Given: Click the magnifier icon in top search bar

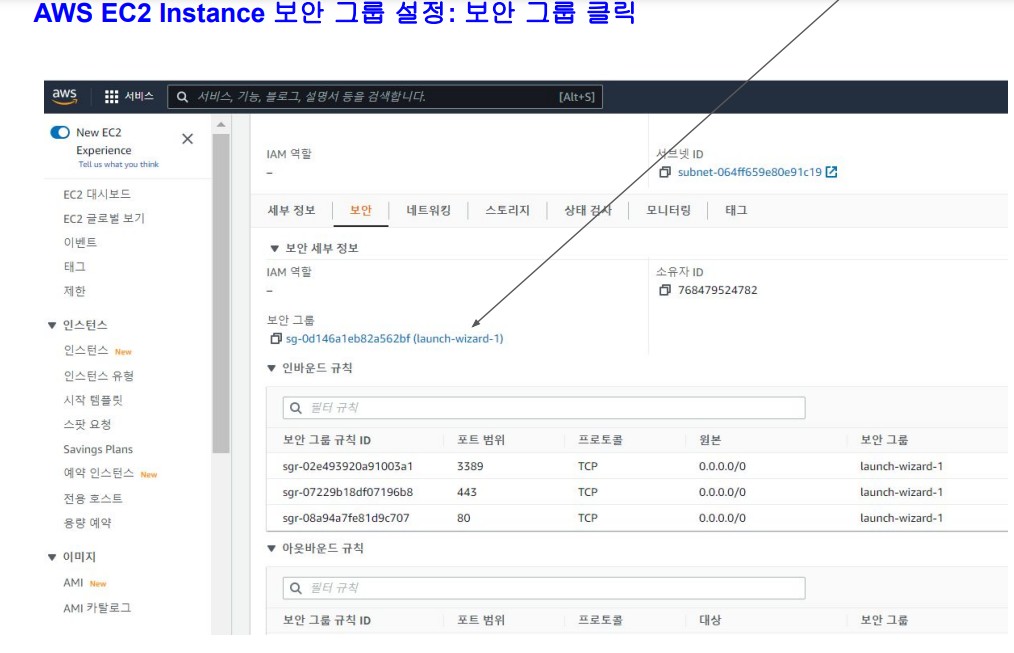Looking at the screenshot, I should (x=182, y=97).
